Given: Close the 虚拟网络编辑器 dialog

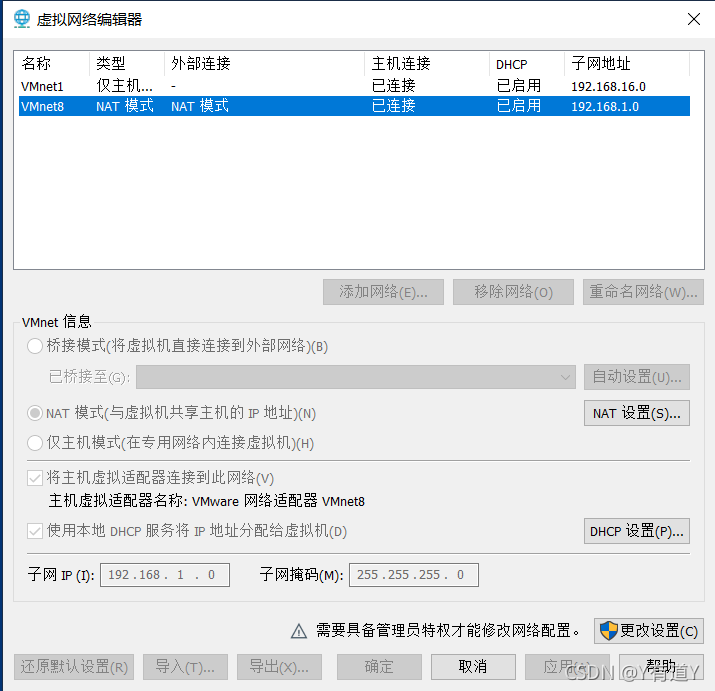Looking at the screenshot, I should point(694,19).
